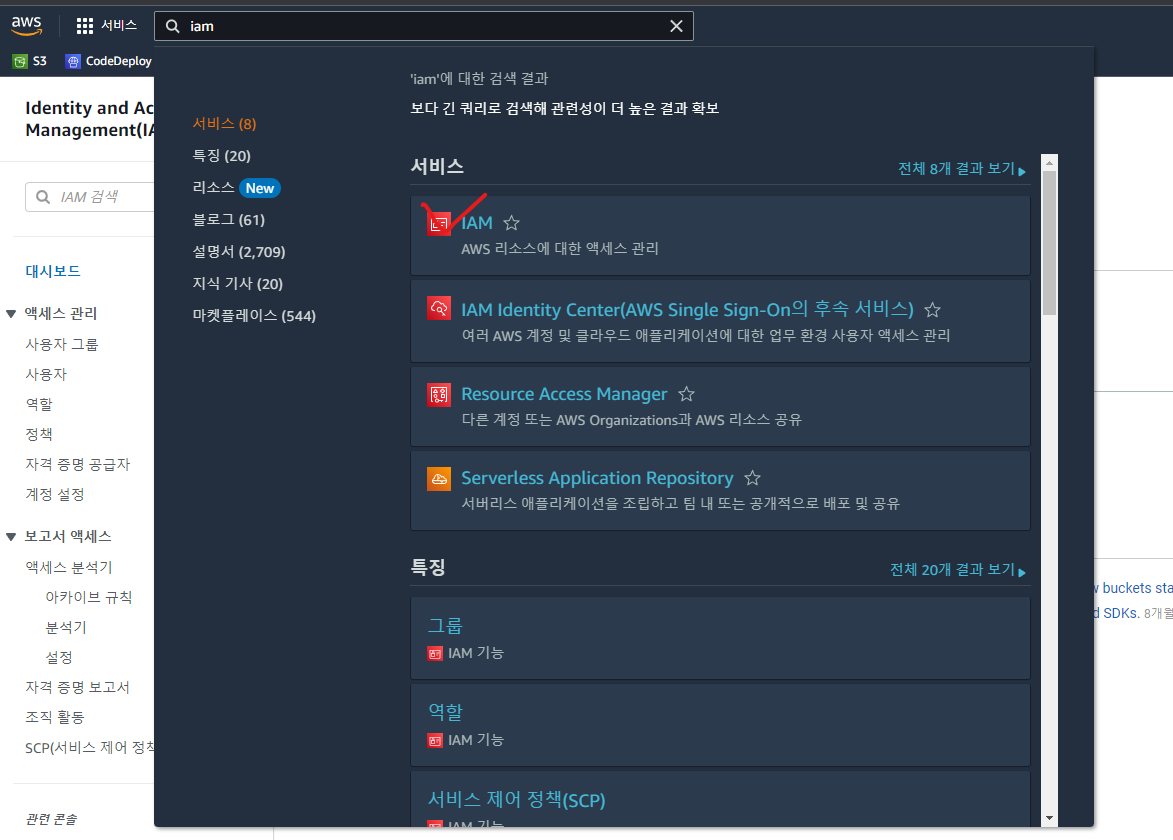Screen dimensions: 1173x840
Task: Open 대시보드 link in the sidebar
Action: [52, 271]
